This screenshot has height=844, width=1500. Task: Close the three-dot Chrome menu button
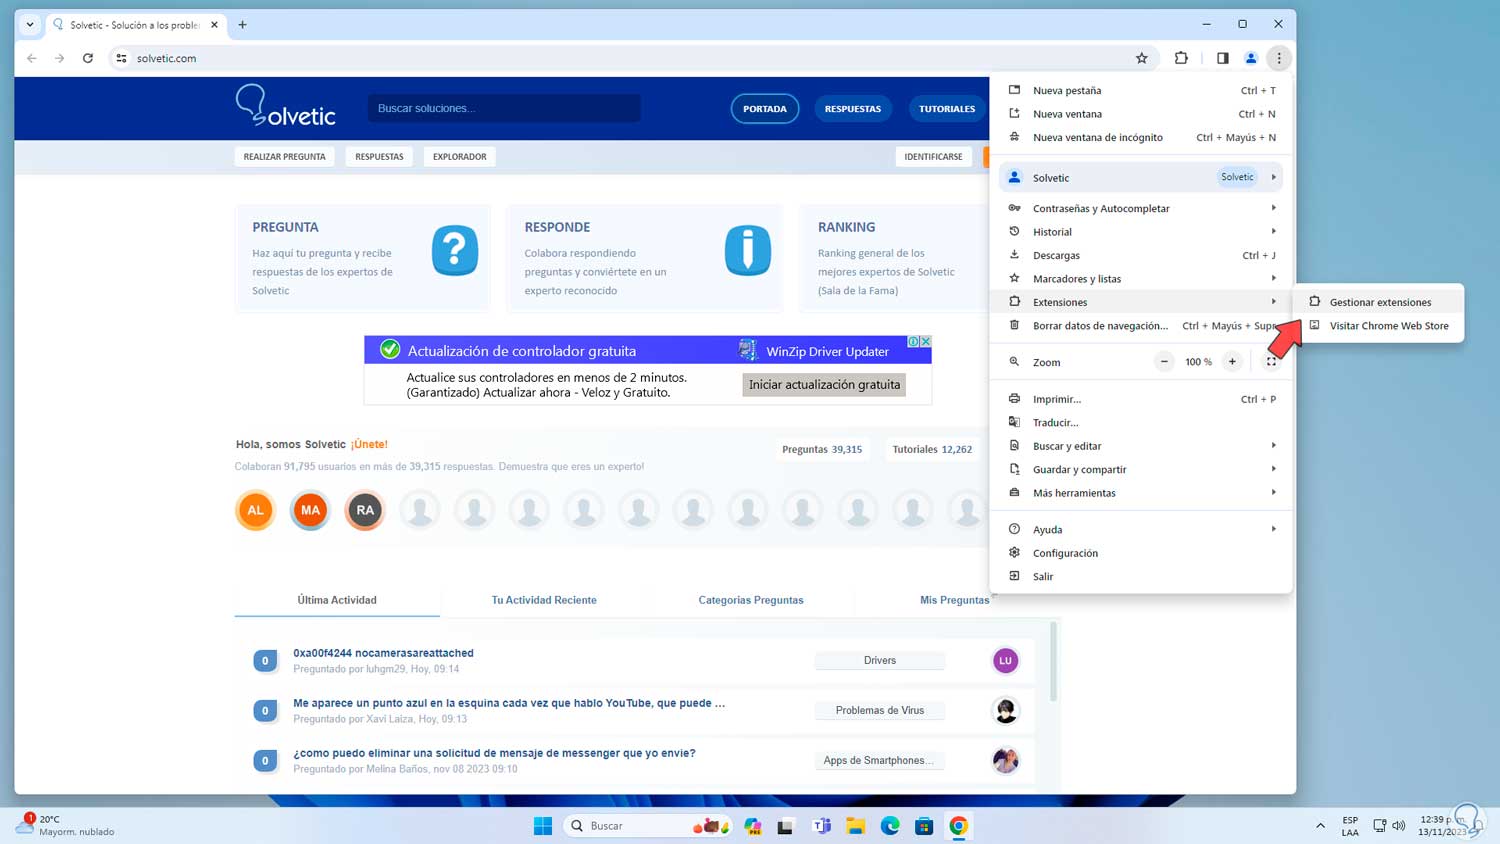coord(1279,58)
